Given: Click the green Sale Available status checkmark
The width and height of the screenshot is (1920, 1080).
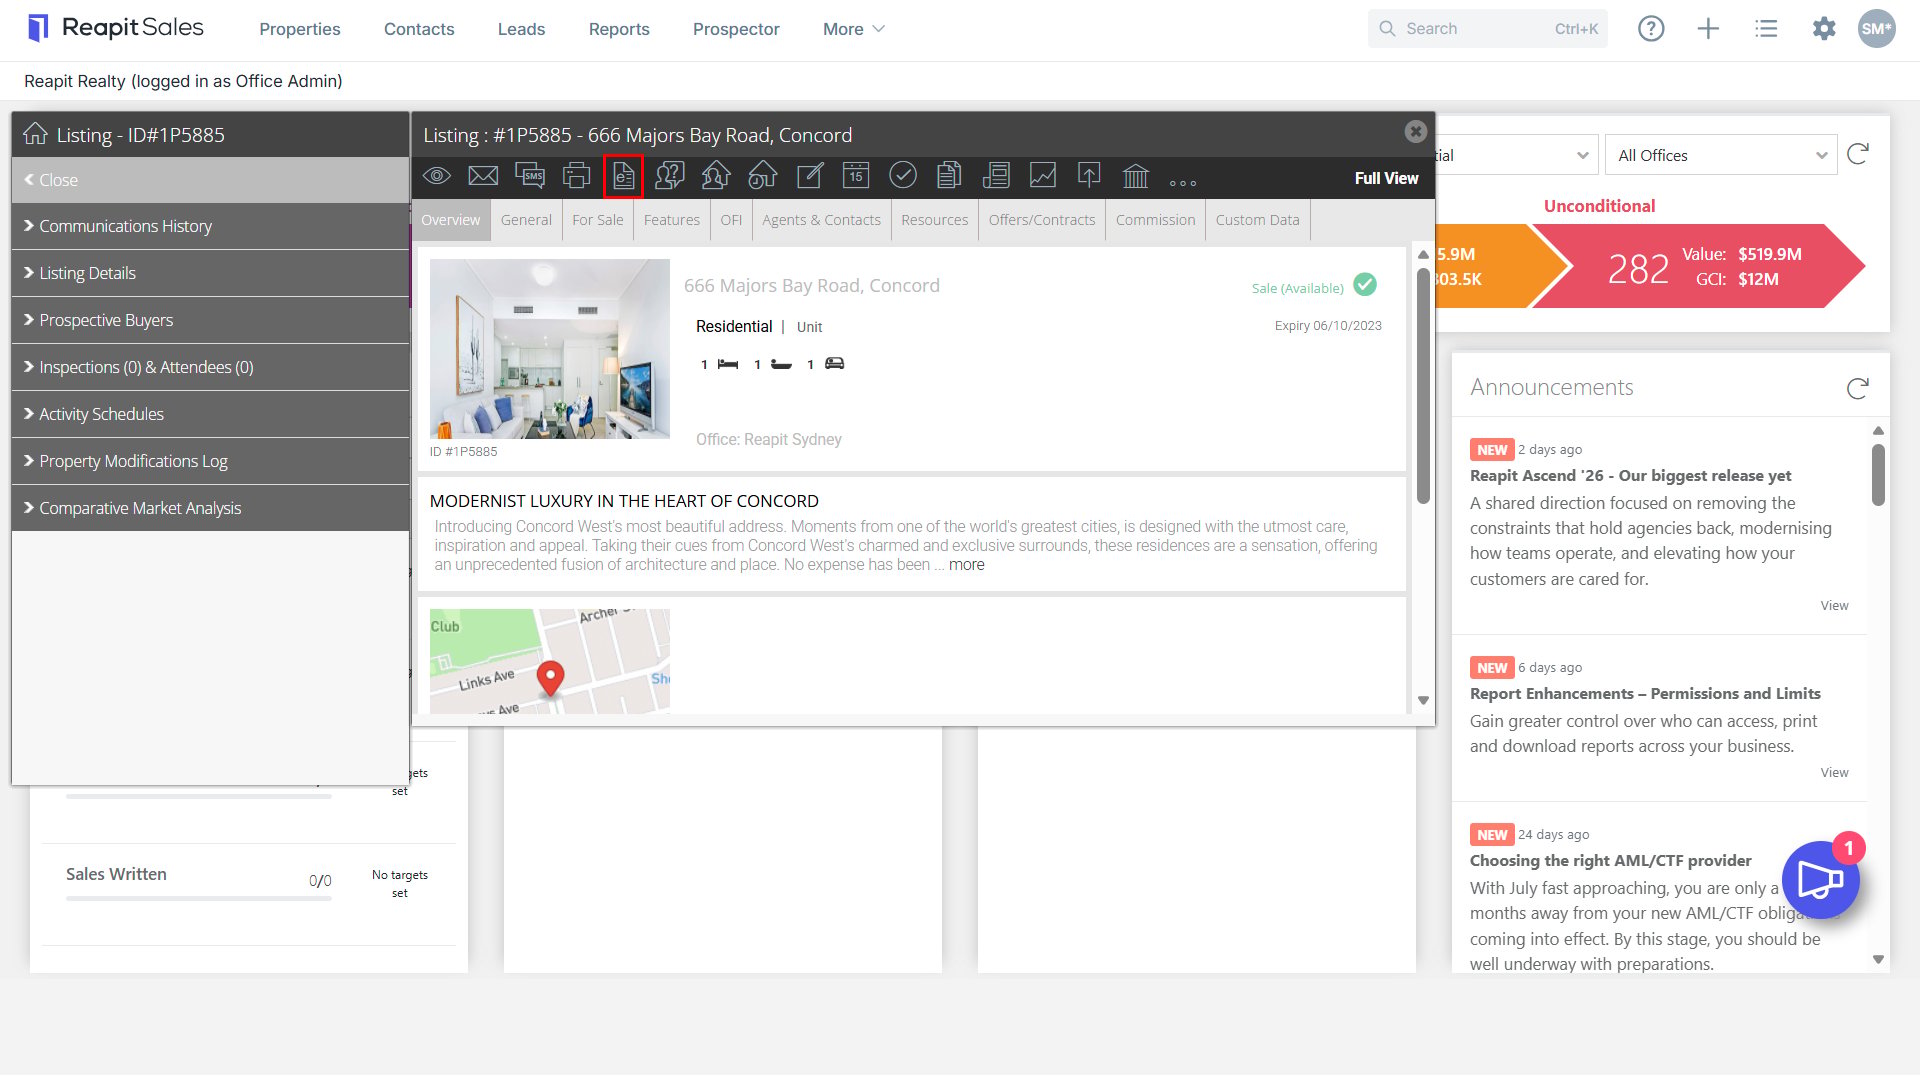Looking at the screenshot, I should pyautogui.click(x=1365, y=285).
